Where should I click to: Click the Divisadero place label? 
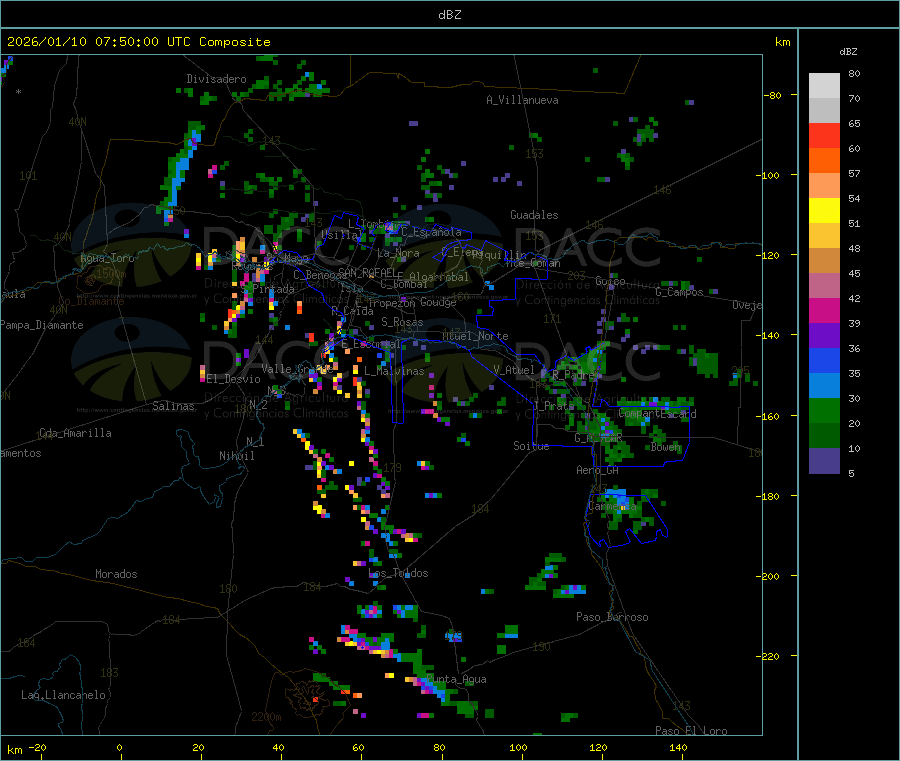216,79
